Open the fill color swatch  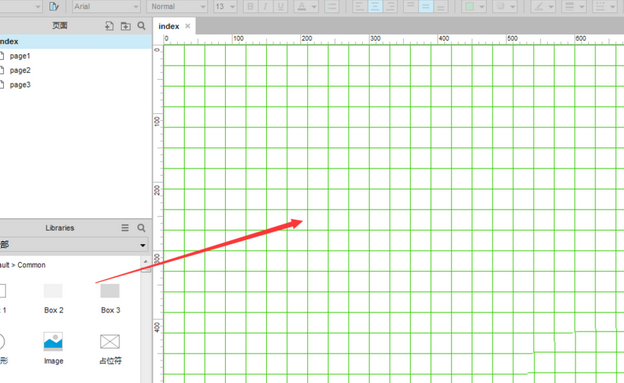(470, 6)
